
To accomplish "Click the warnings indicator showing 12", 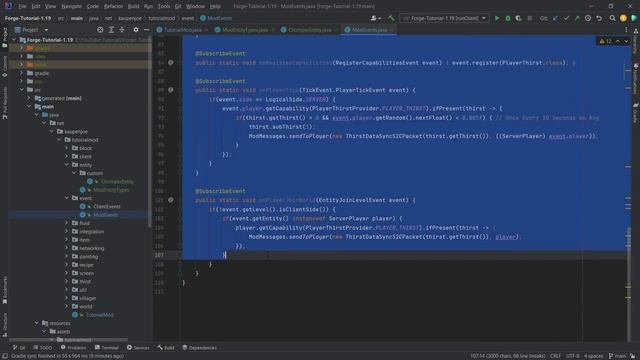I will [605, 41].
